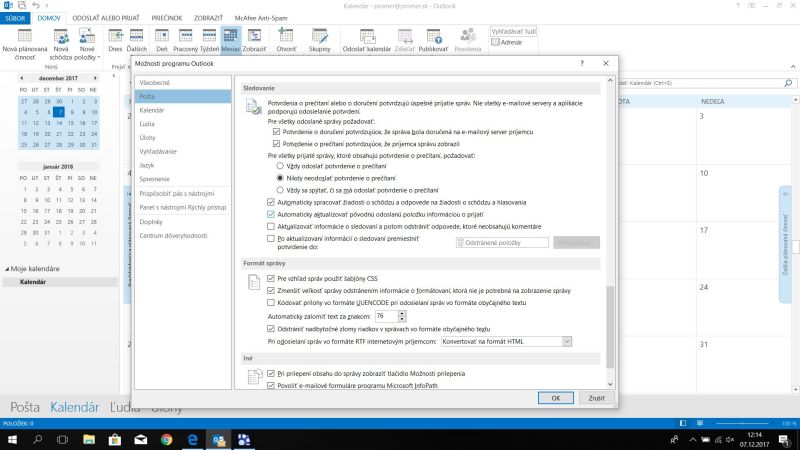Click Vyhľadávať ľudí search field
This screenshot has height=450, width=800.
(x=513, y=31)
